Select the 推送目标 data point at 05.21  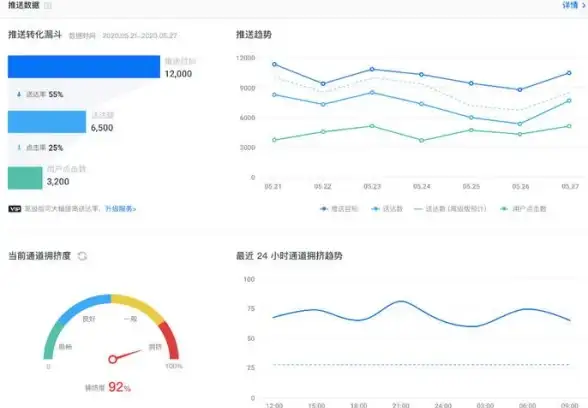[274, 64]
